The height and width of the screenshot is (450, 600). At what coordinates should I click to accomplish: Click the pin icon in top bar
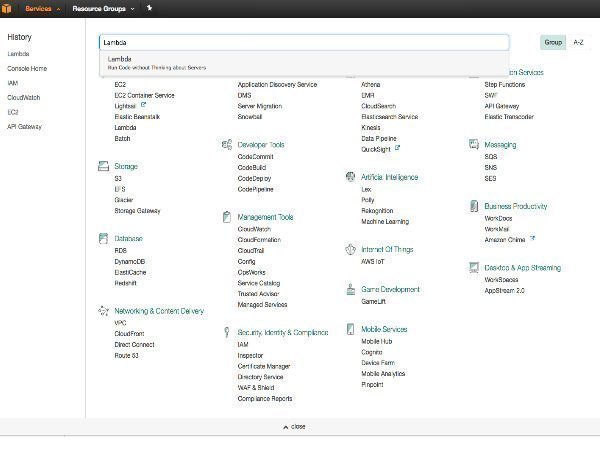pos(149,7)
